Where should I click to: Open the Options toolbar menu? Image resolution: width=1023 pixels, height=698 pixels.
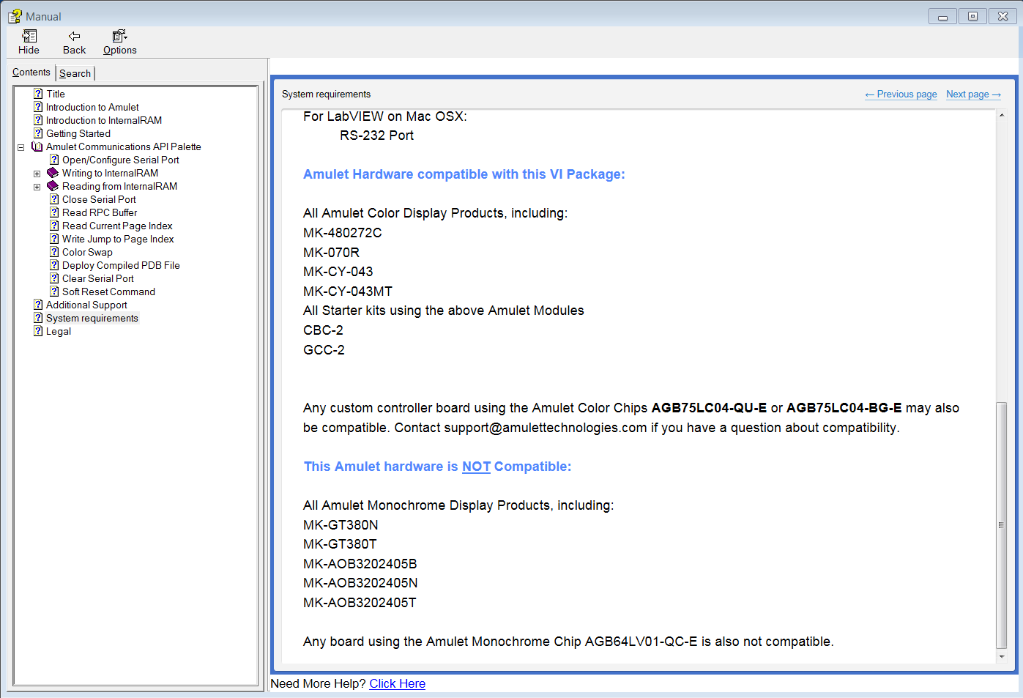click(119, 42)
